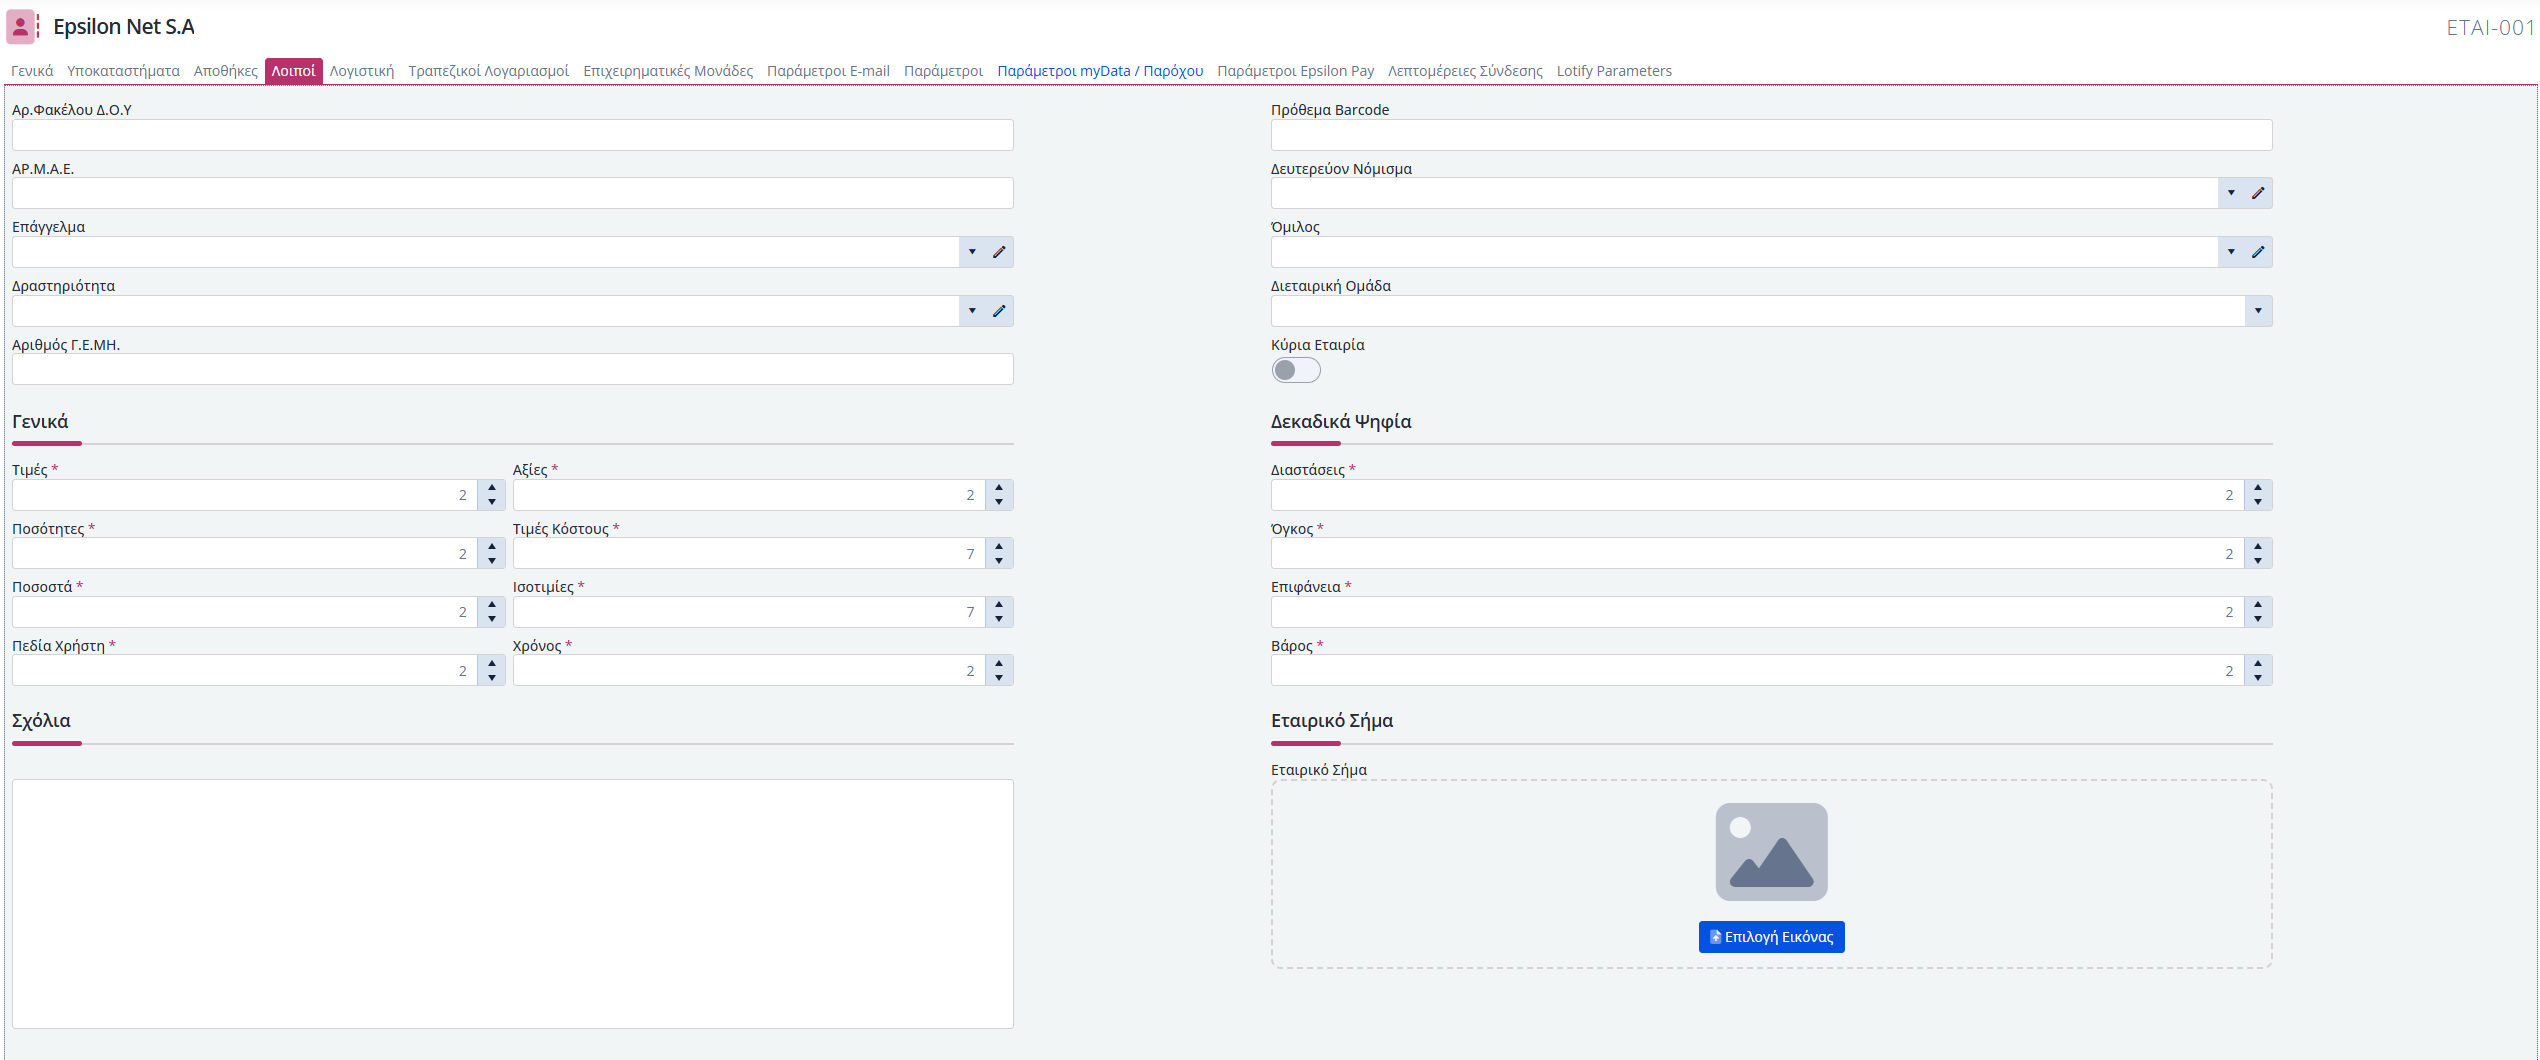2540x1060 pixels.
Task: Decrease Αξίες decimals with down arrow
Action: [x=999, y=502]
